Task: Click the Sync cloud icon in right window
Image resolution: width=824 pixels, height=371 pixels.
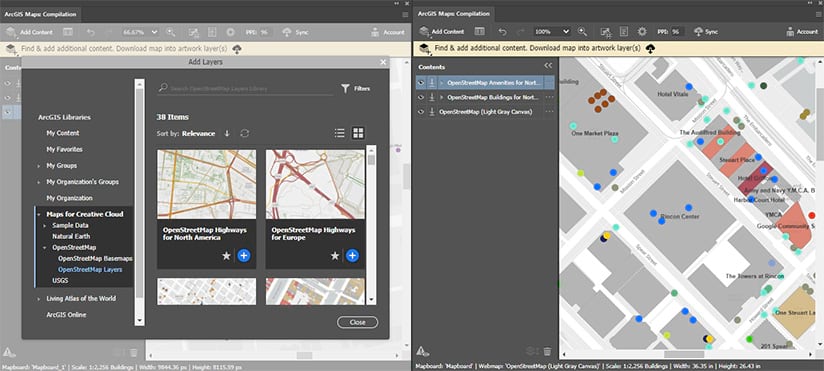Action: coord(698,32)
